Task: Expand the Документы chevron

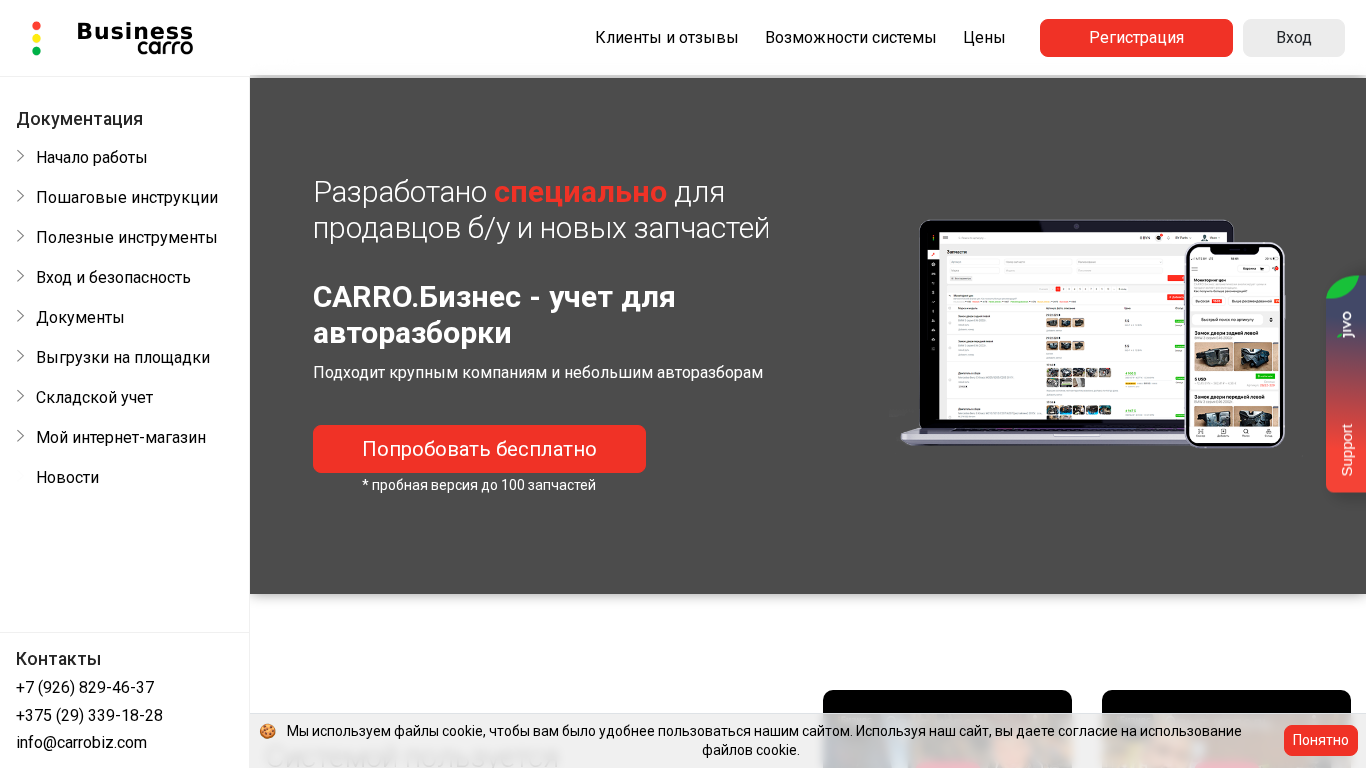Action: point(21,316)
